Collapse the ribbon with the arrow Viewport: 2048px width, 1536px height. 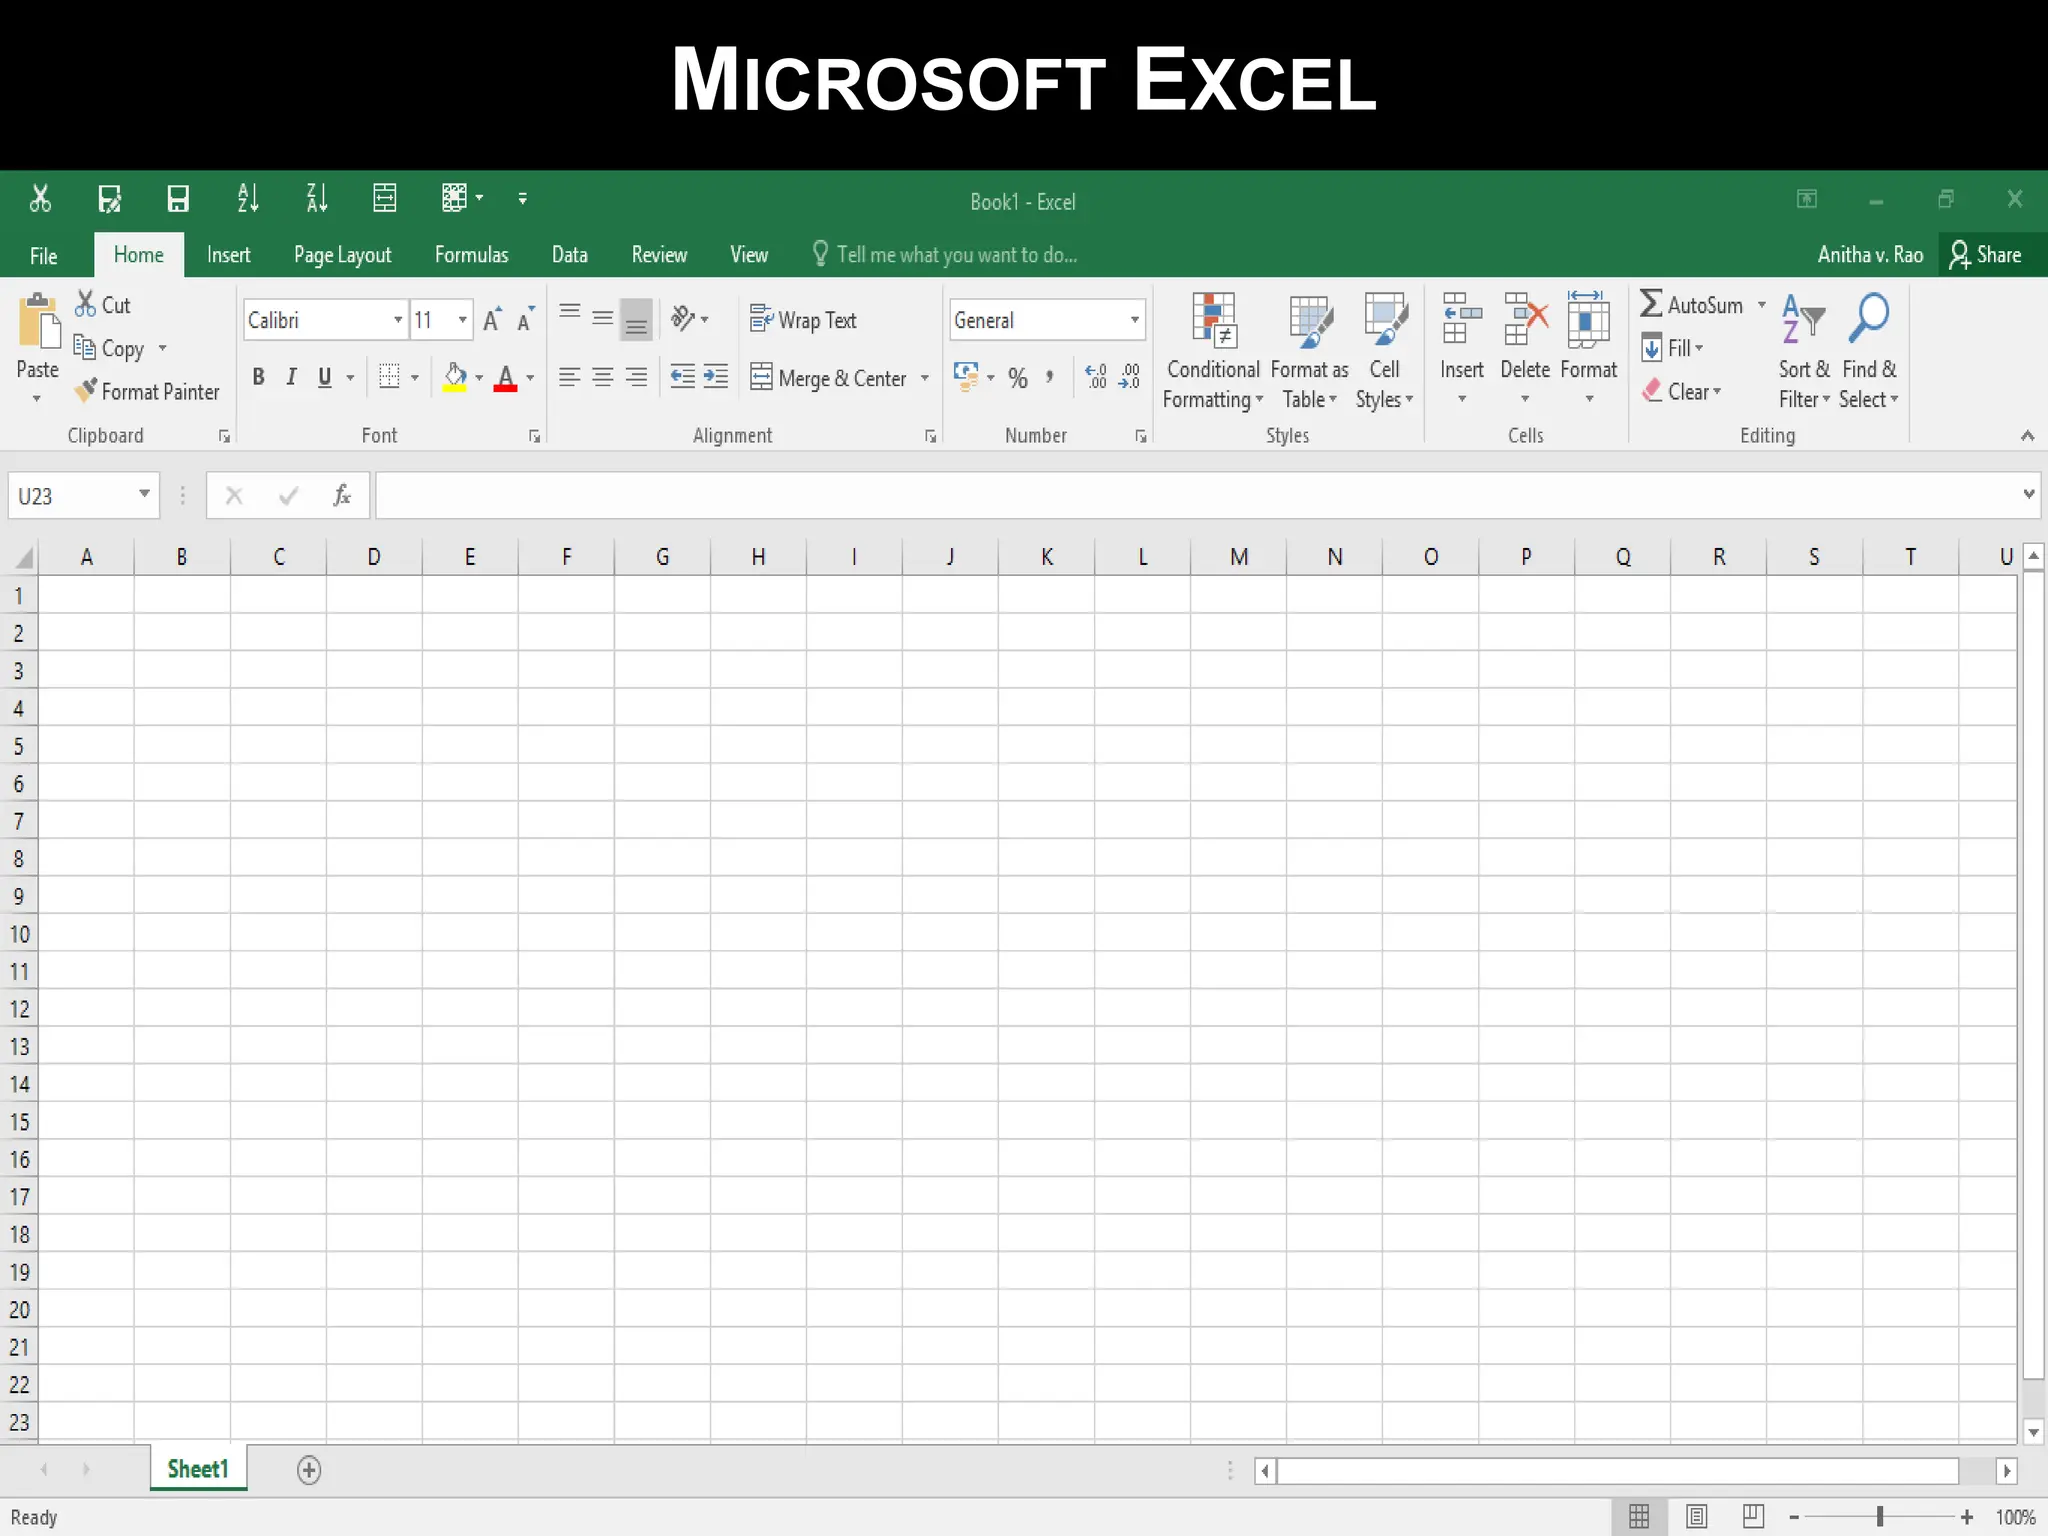pyautogui.click(x=2027, y=436)
